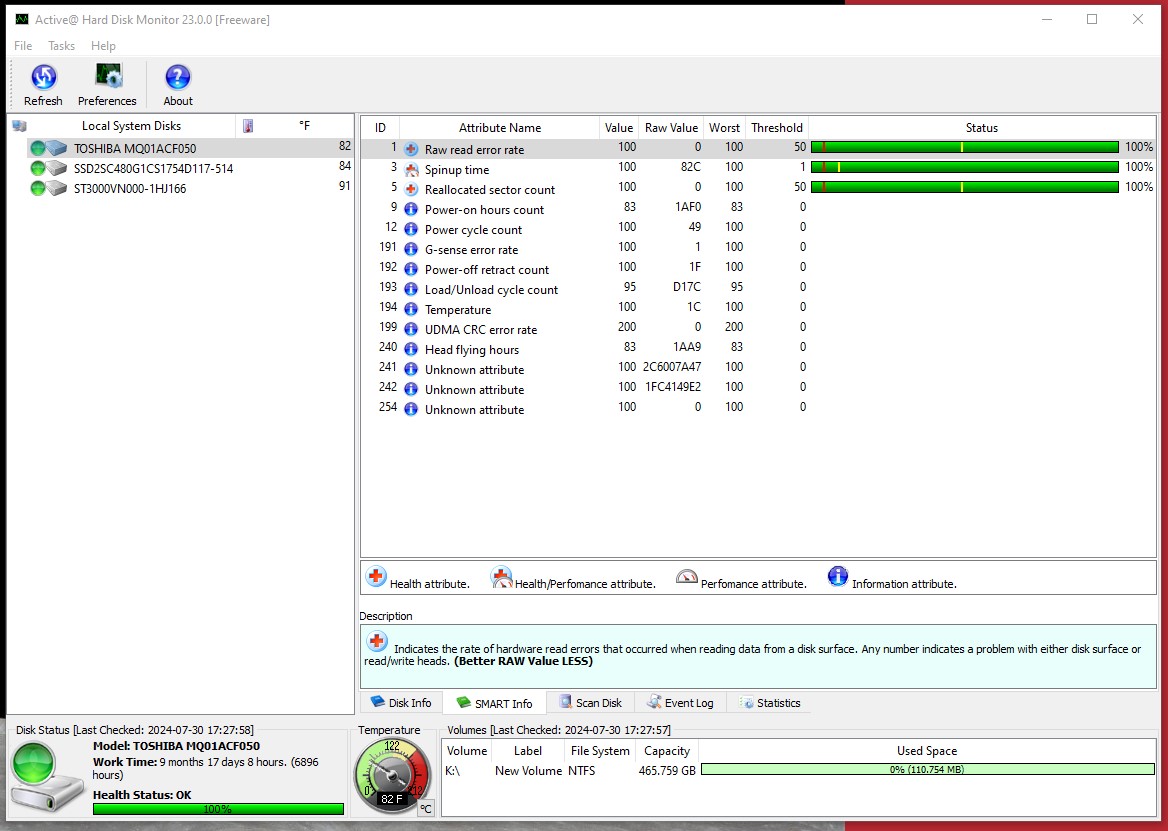The height and width of the screenshot is (831, 1168).
Task: Click the blue info icon next to Temperature attribute
Action: 411,309
